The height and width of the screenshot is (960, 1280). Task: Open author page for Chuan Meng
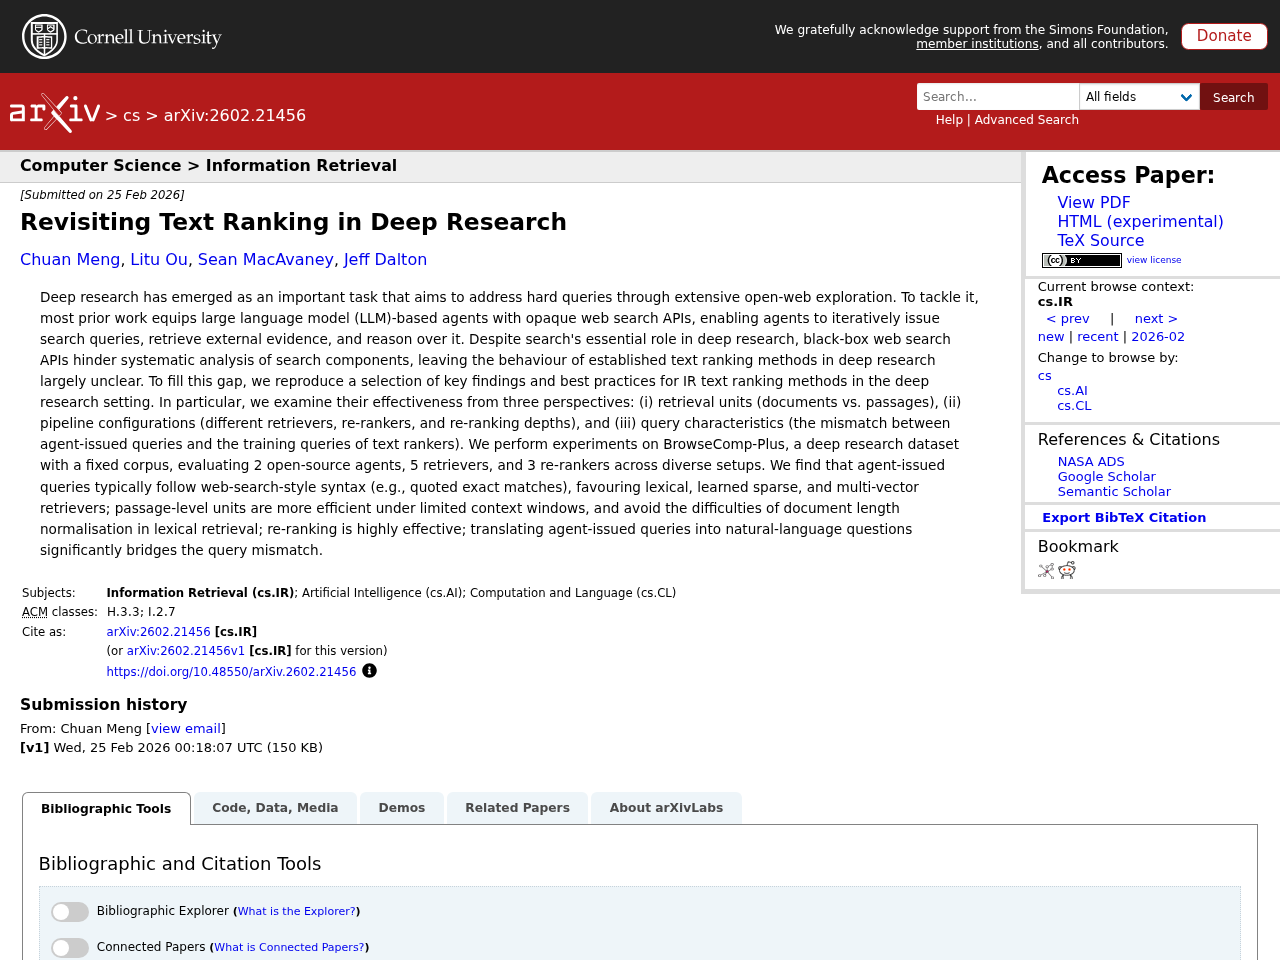70,258
